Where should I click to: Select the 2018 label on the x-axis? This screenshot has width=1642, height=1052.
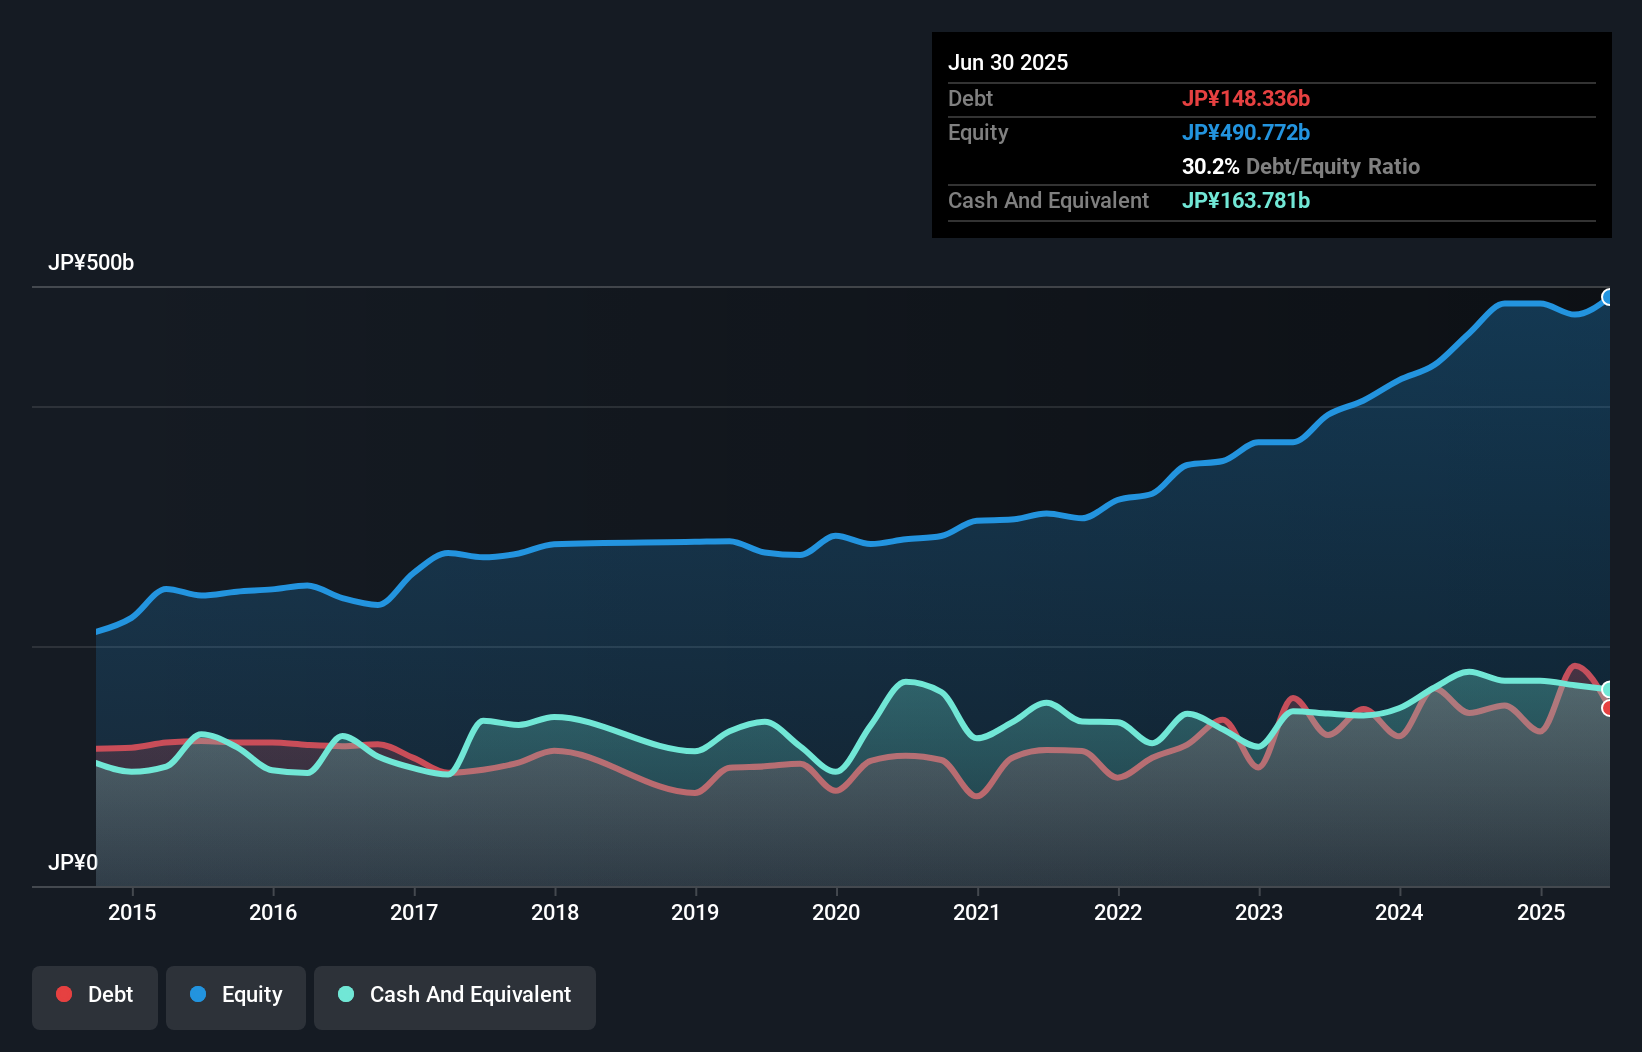tap(554, 912)
